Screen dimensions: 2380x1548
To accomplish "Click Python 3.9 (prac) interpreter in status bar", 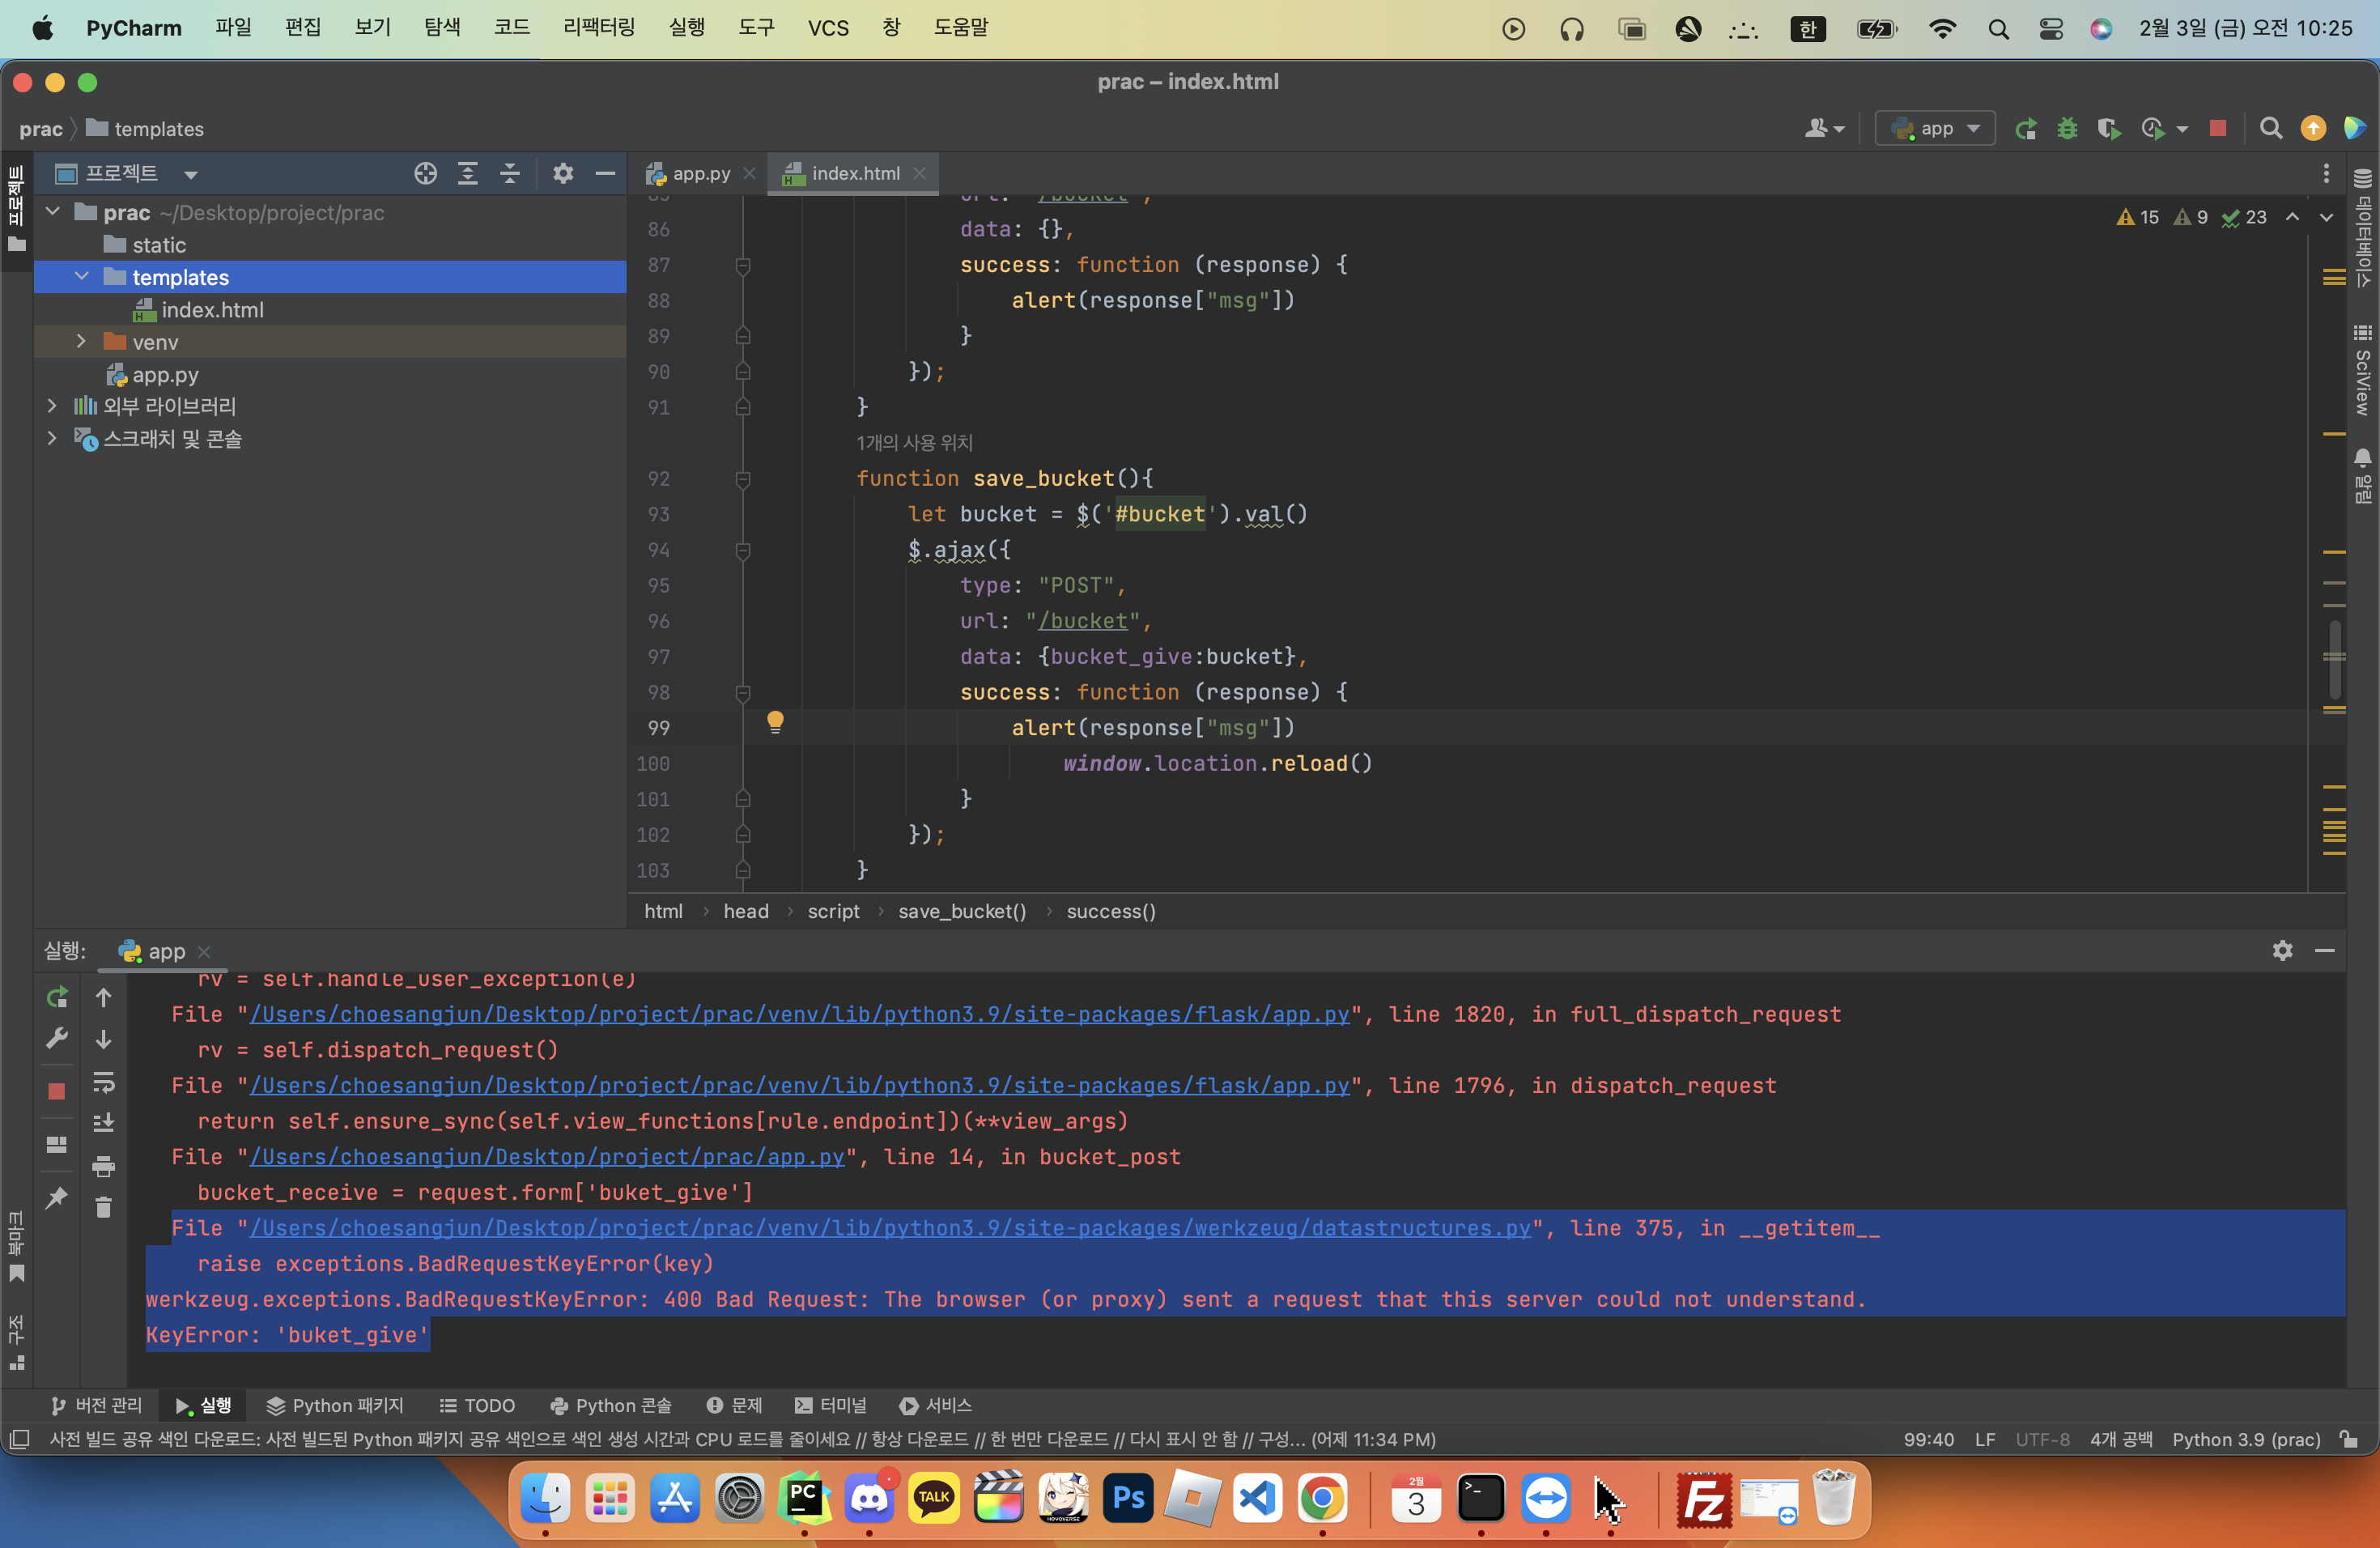I will pyautogui.click(x=2246, y=1439).
